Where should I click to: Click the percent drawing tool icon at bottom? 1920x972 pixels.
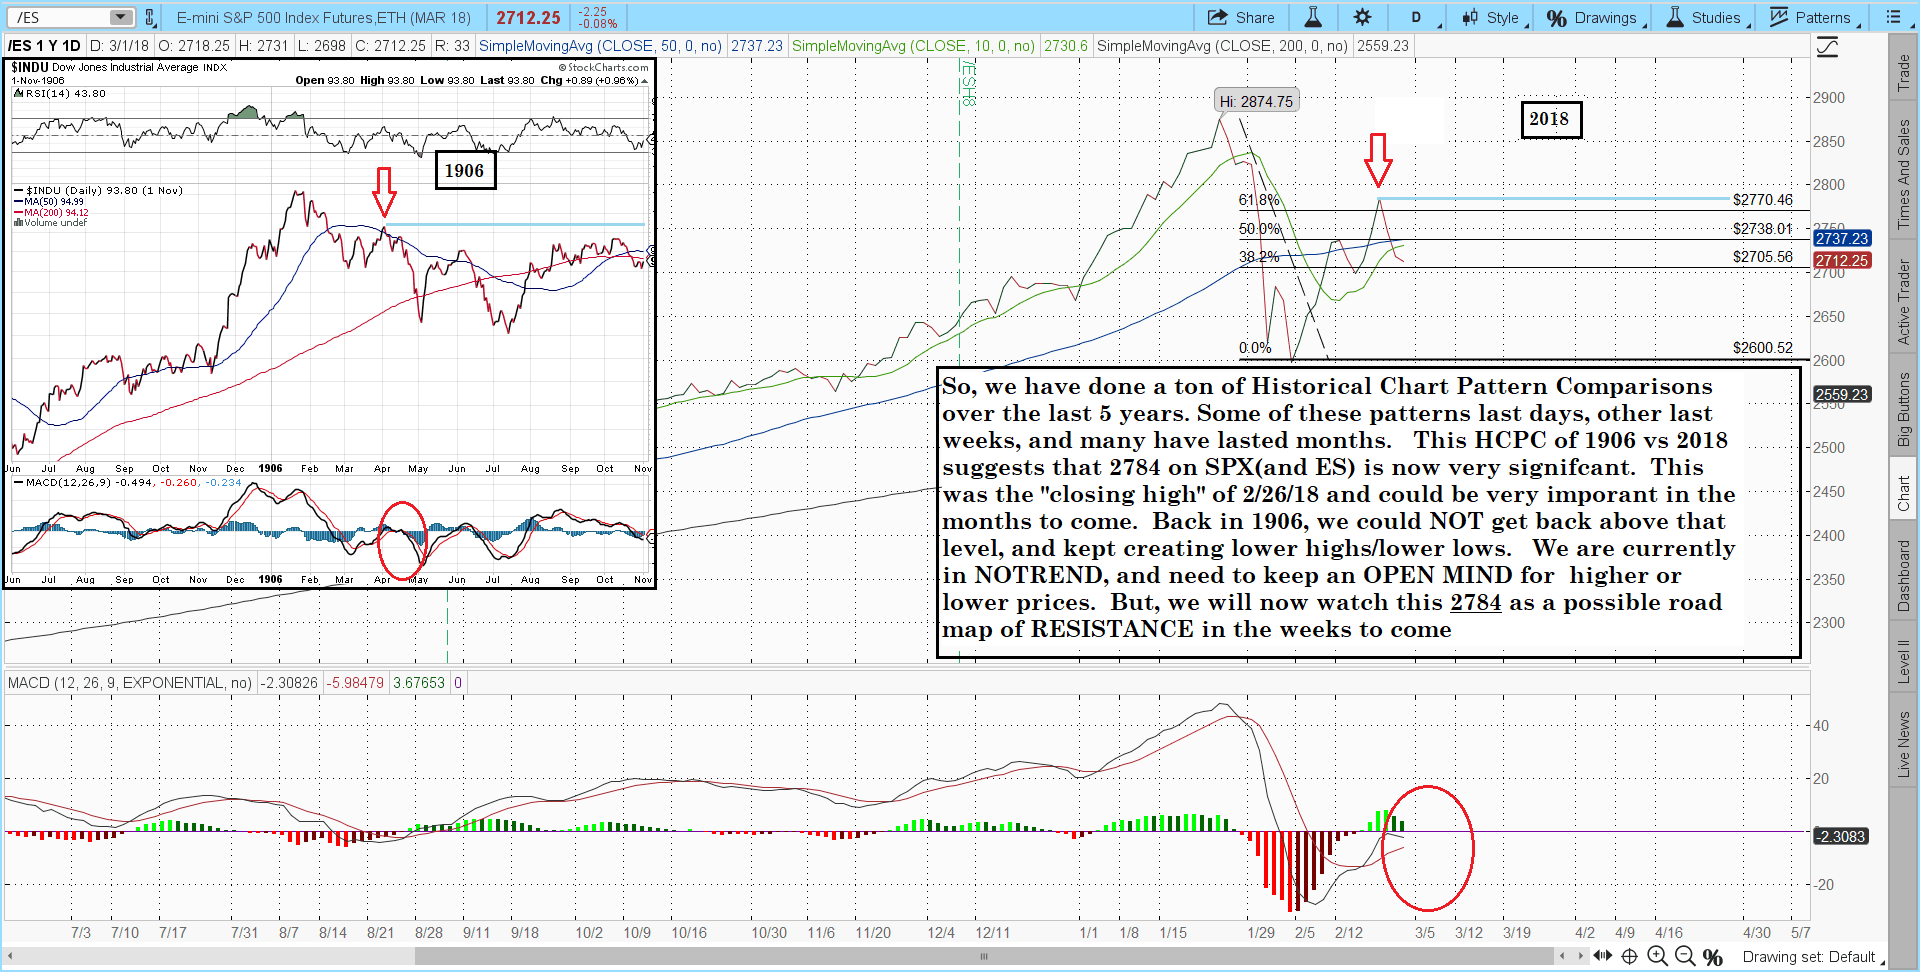[x=1713, y=957]
